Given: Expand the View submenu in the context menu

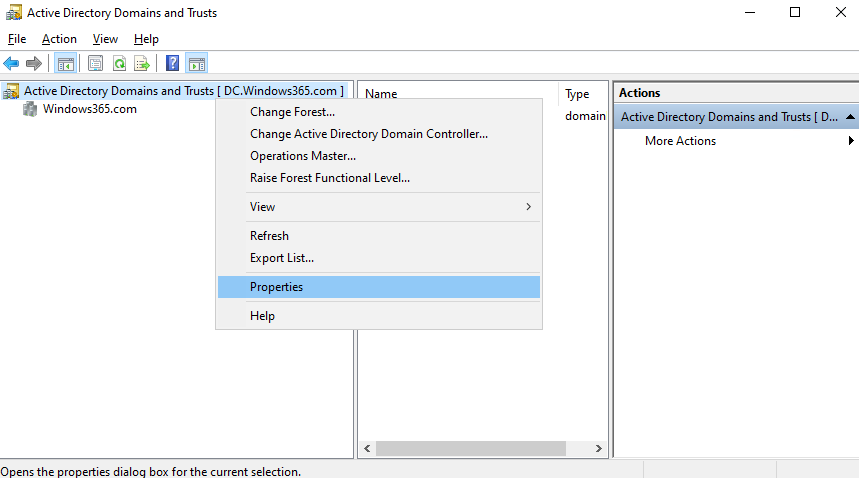Looking at the screenshot, I should click(x=379, y=207).
